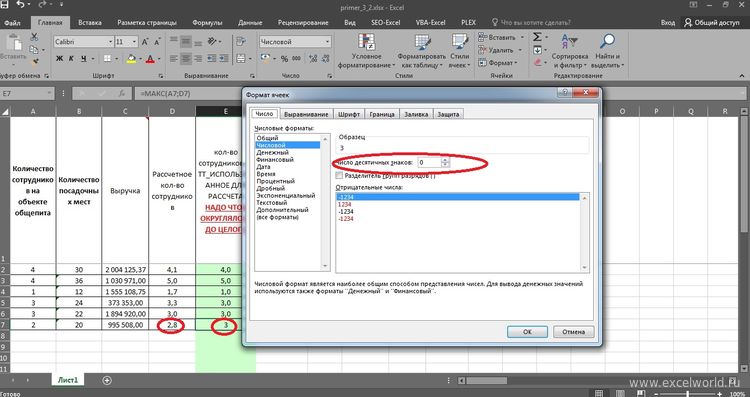Image resolution: width=750 pixels, height=397 pixels.
Task: Open the Calibri font name dropdown
Action: coord(110,42)
